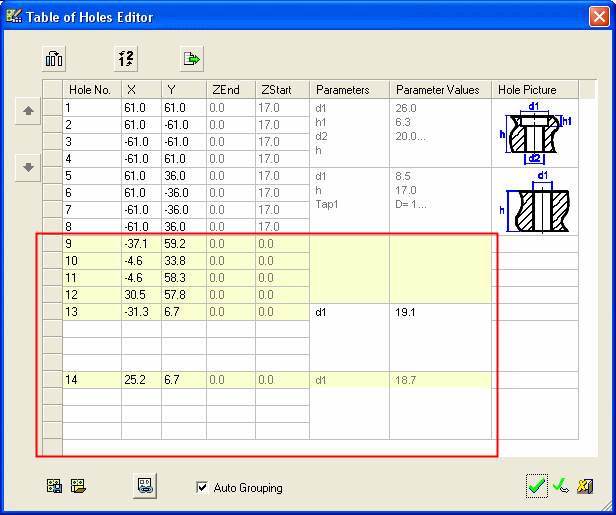The height and width of the screenshot is (515, 616).
Task: Click the counterbore hole picture thumbnail
Action: click(535, 131)
